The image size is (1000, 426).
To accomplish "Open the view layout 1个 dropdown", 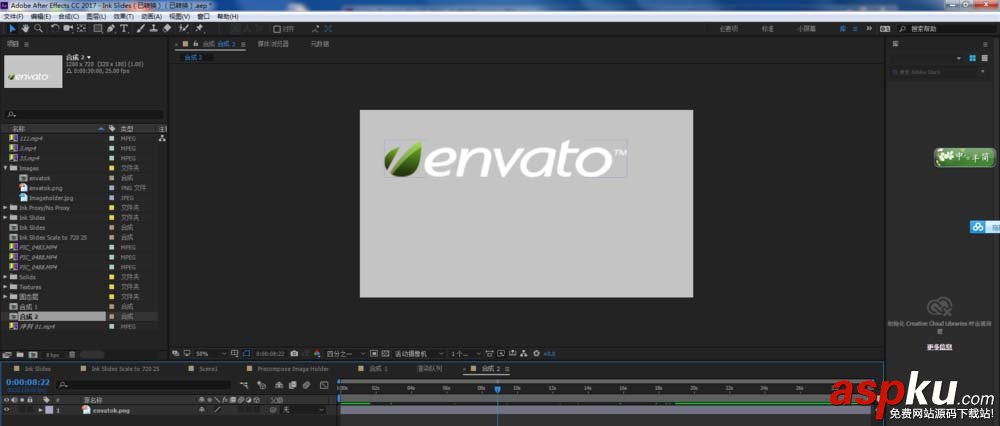I will pos(465,353).
